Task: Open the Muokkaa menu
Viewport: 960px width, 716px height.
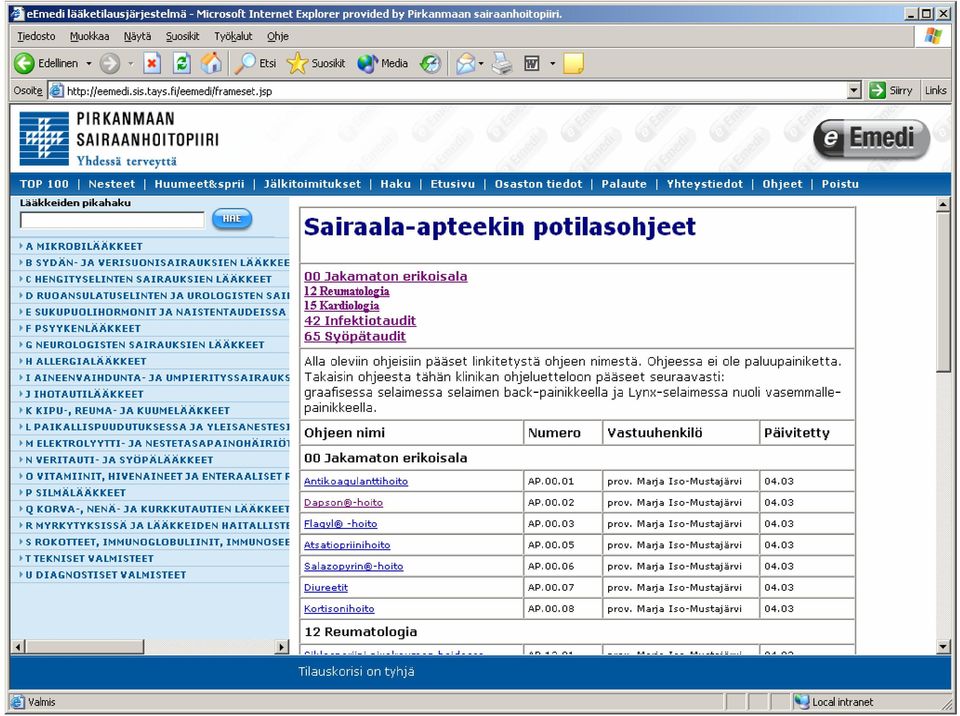Action: [89, 36]
